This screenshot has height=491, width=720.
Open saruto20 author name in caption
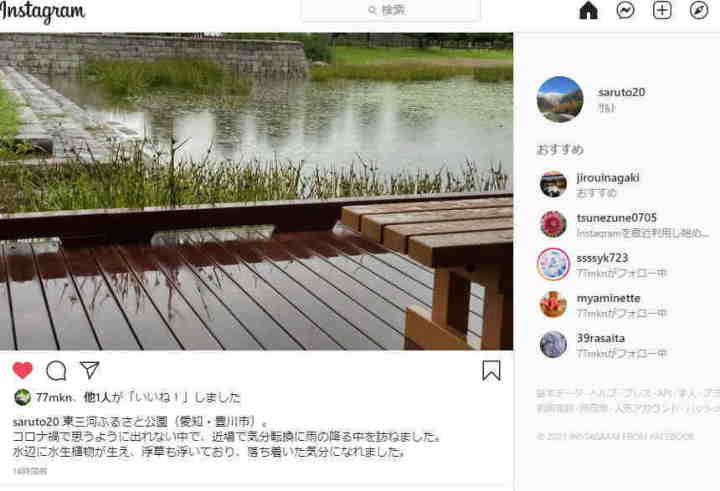coord(36,422)
